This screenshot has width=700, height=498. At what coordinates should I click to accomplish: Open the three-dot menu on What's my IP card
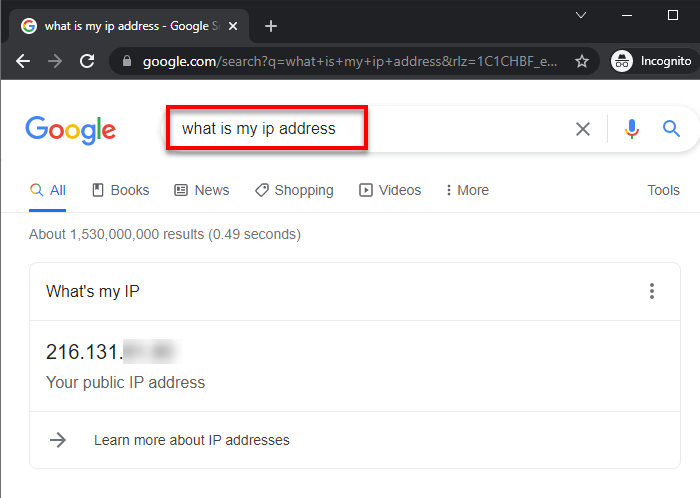(x=652, y=291)
